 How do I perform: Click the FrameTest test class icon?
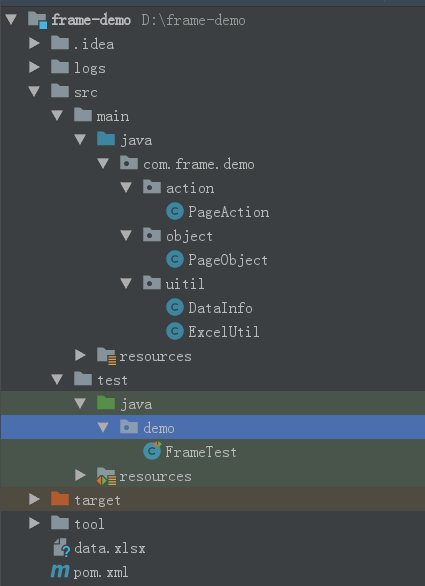pos(152,451)
